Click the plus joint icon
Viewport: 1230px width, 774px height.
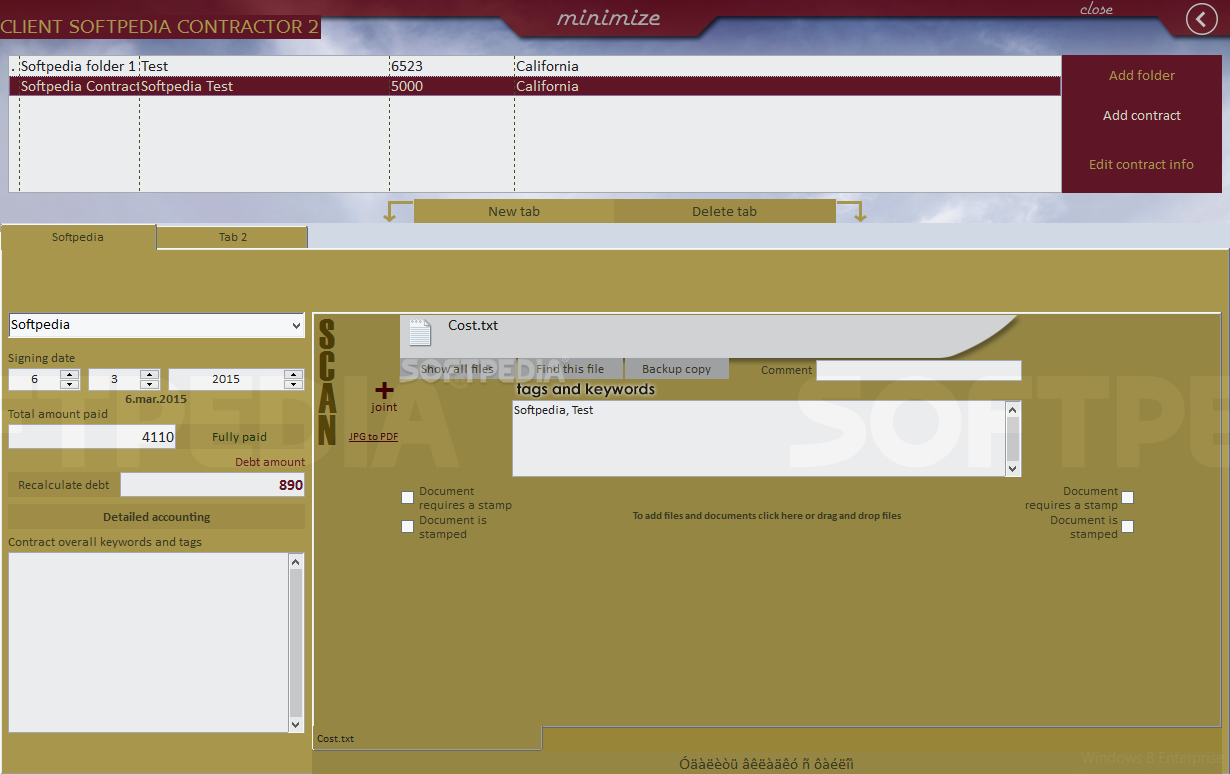pos(384,390)
